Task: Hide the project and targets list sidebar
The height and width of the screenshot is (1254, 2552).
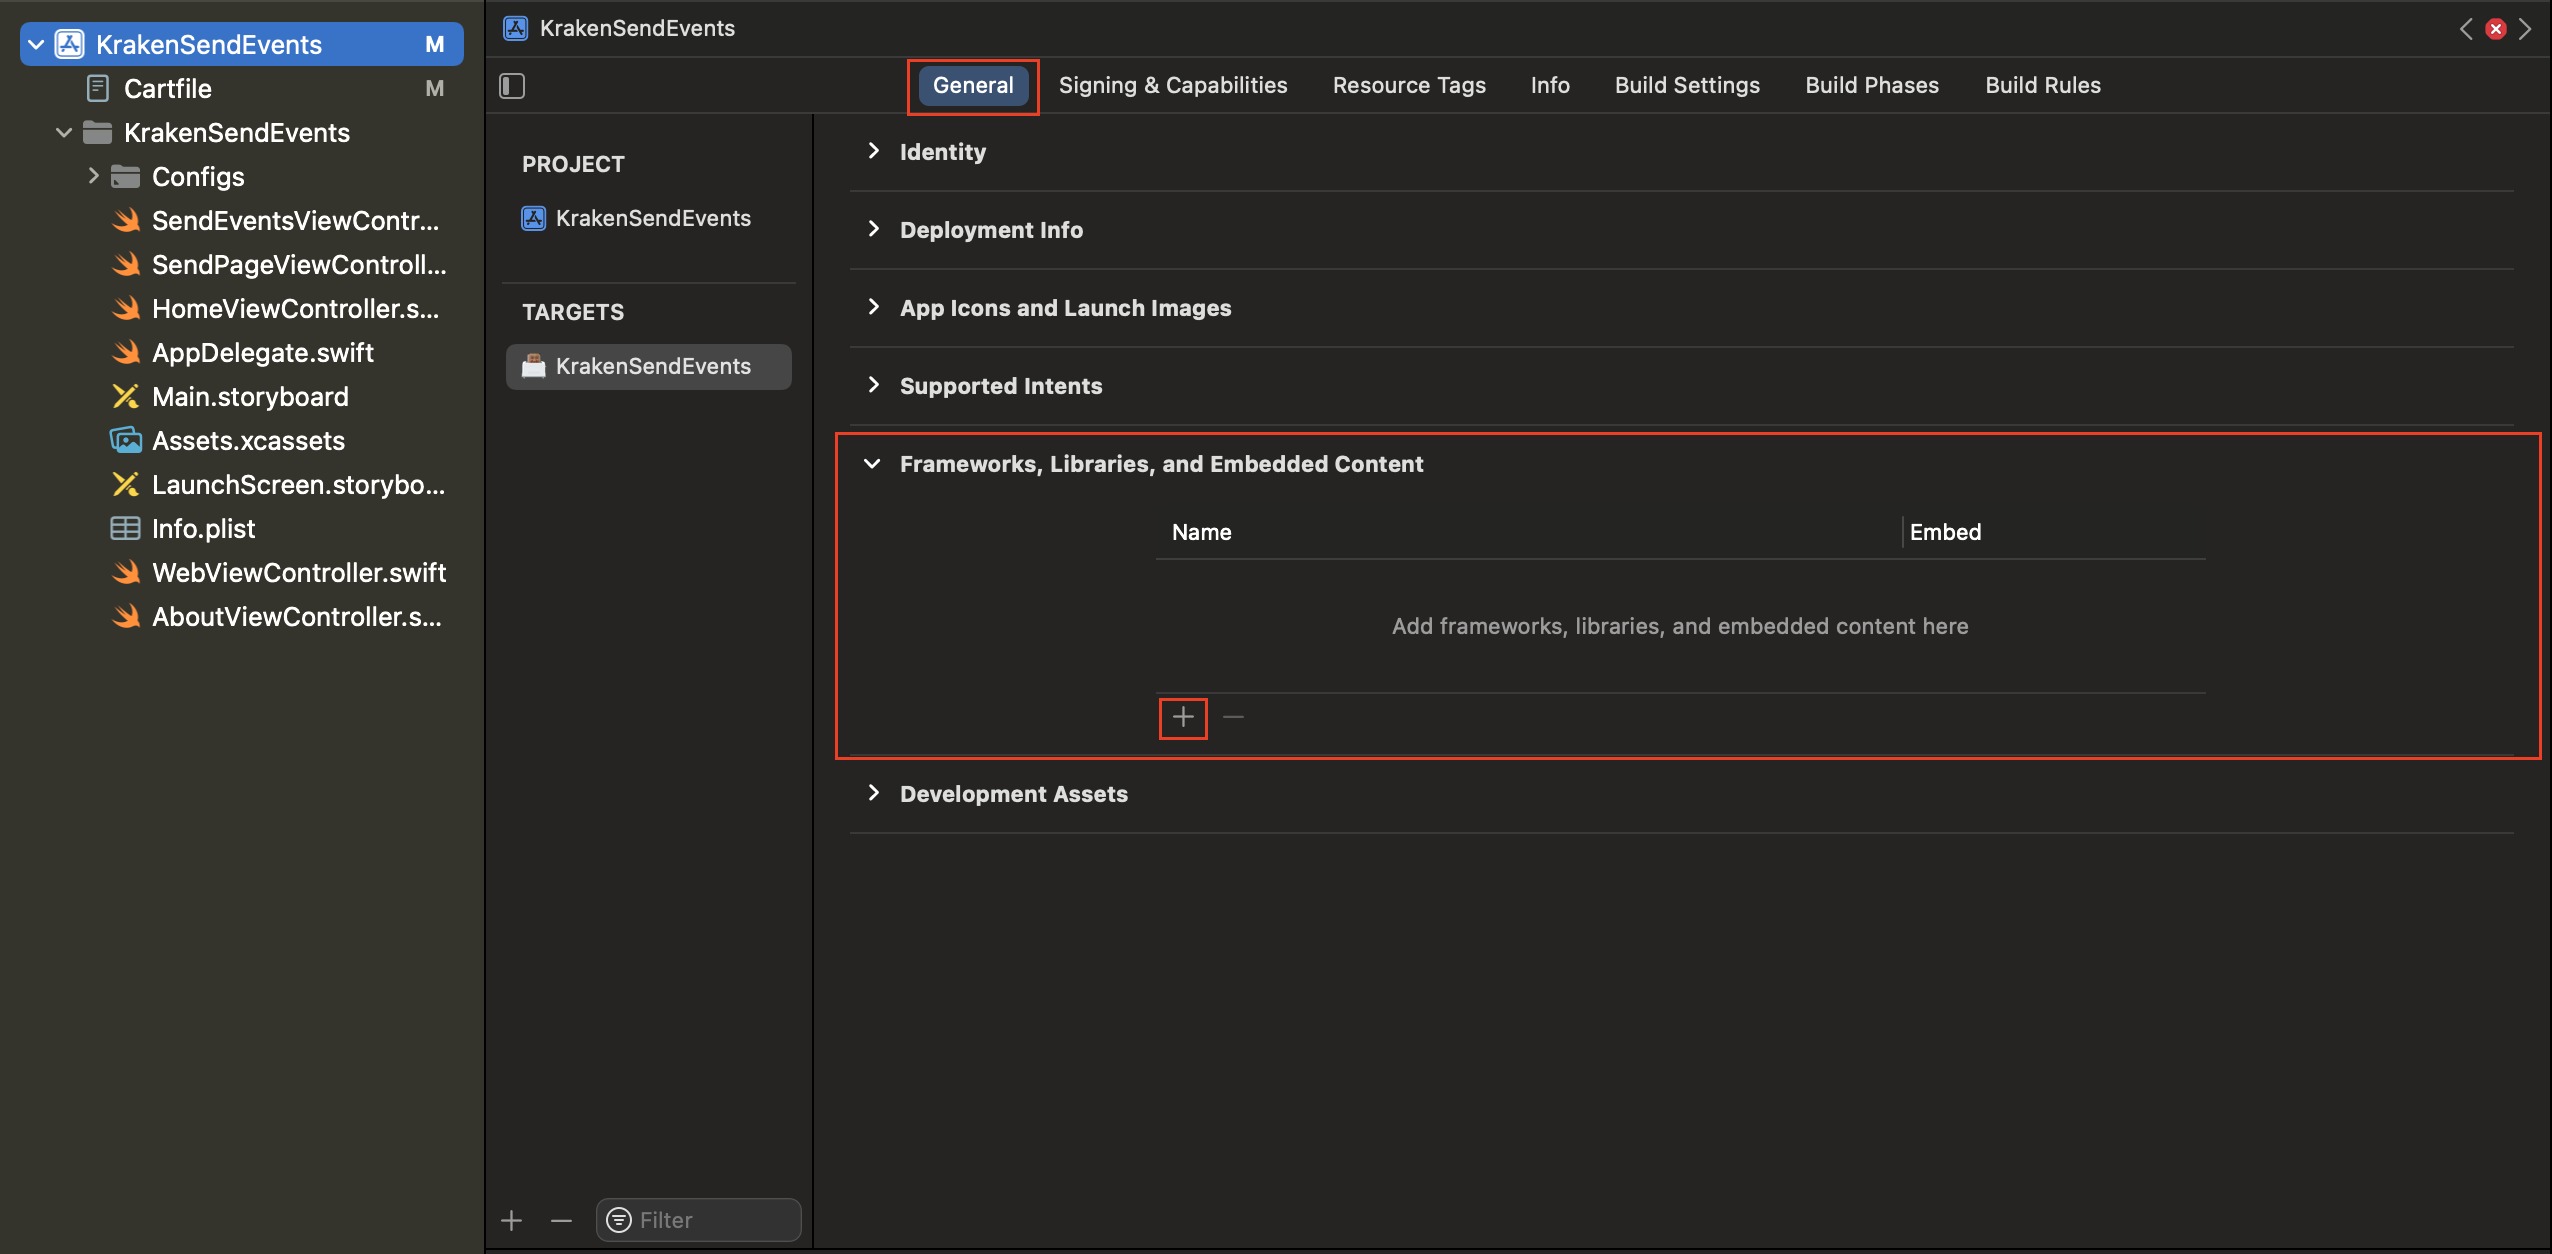Action: (x=512, y=86)
